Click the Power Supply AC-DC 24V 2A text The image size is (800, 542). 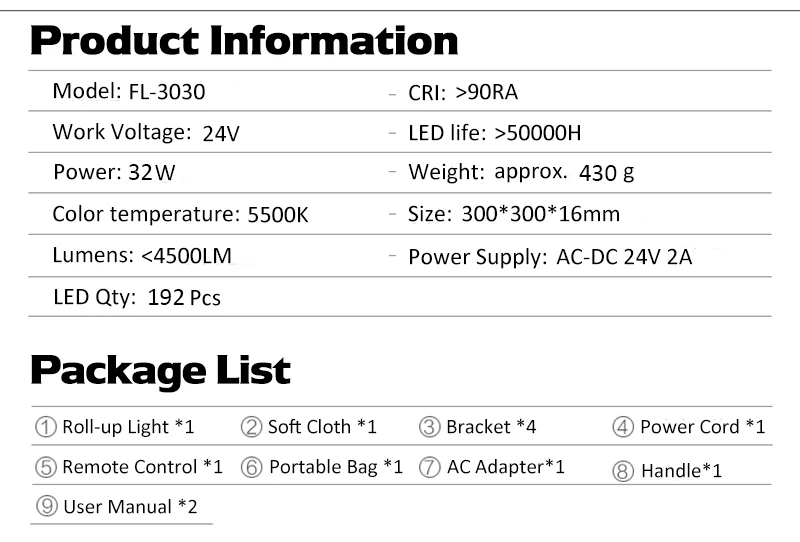pyautogui.click(x=550, y=257)
